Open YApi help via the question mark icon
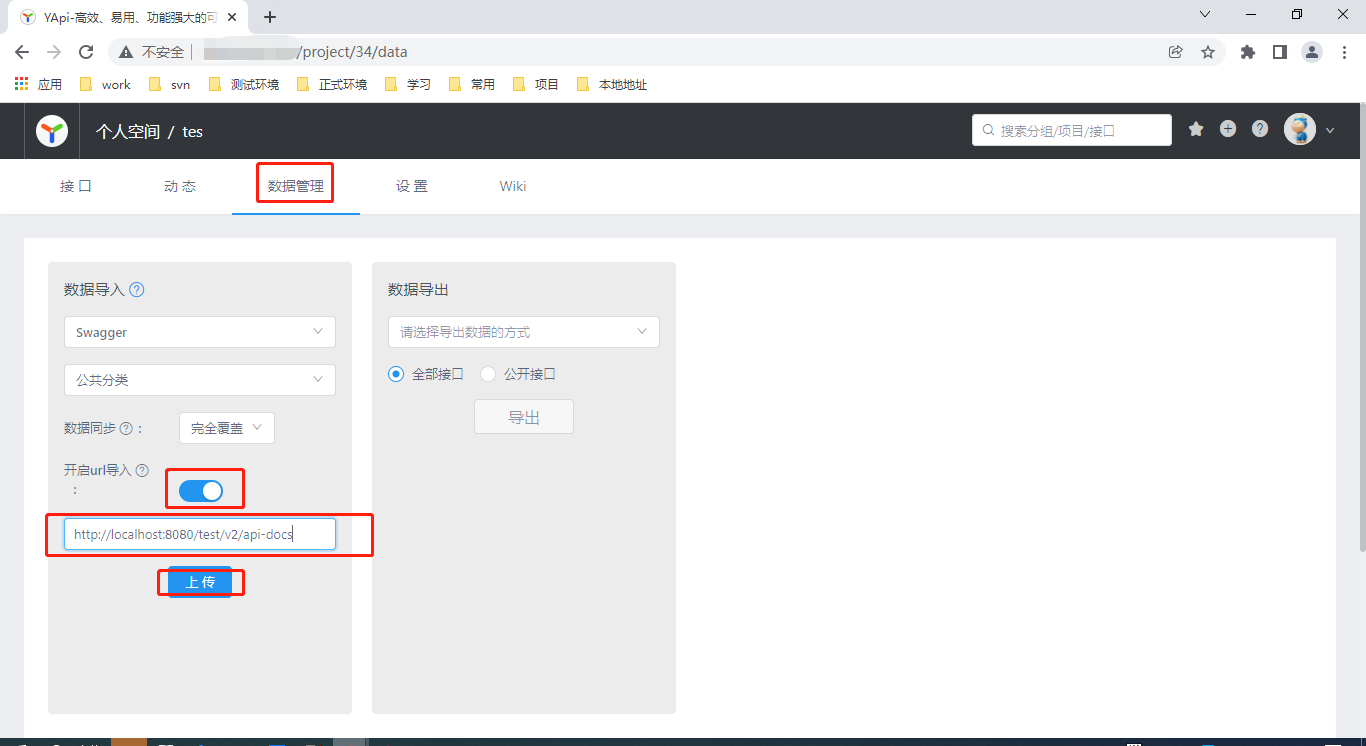 point(1259,130)
